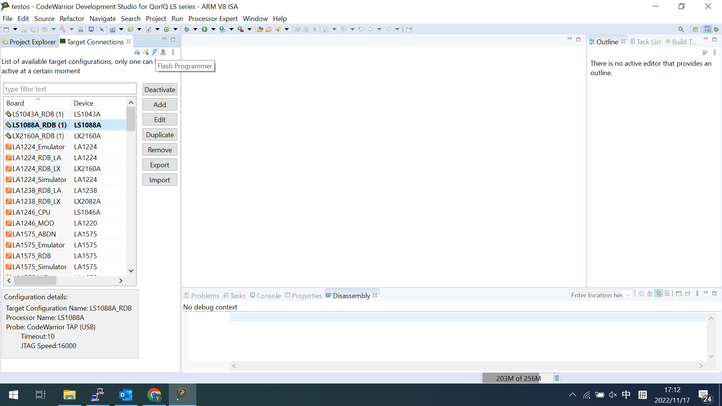Open the Refactor menu

pos(72,18)
